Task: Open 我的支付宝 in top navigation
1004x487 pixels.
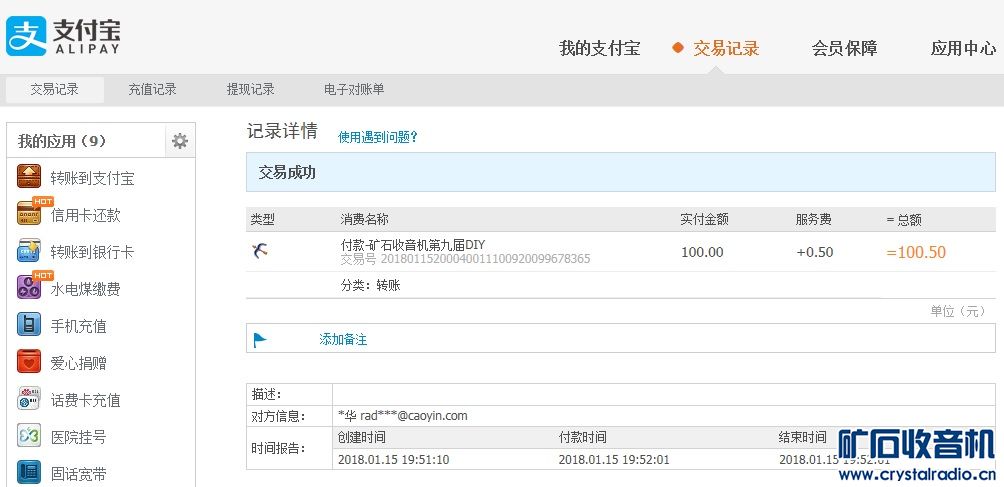Action: 599,48
